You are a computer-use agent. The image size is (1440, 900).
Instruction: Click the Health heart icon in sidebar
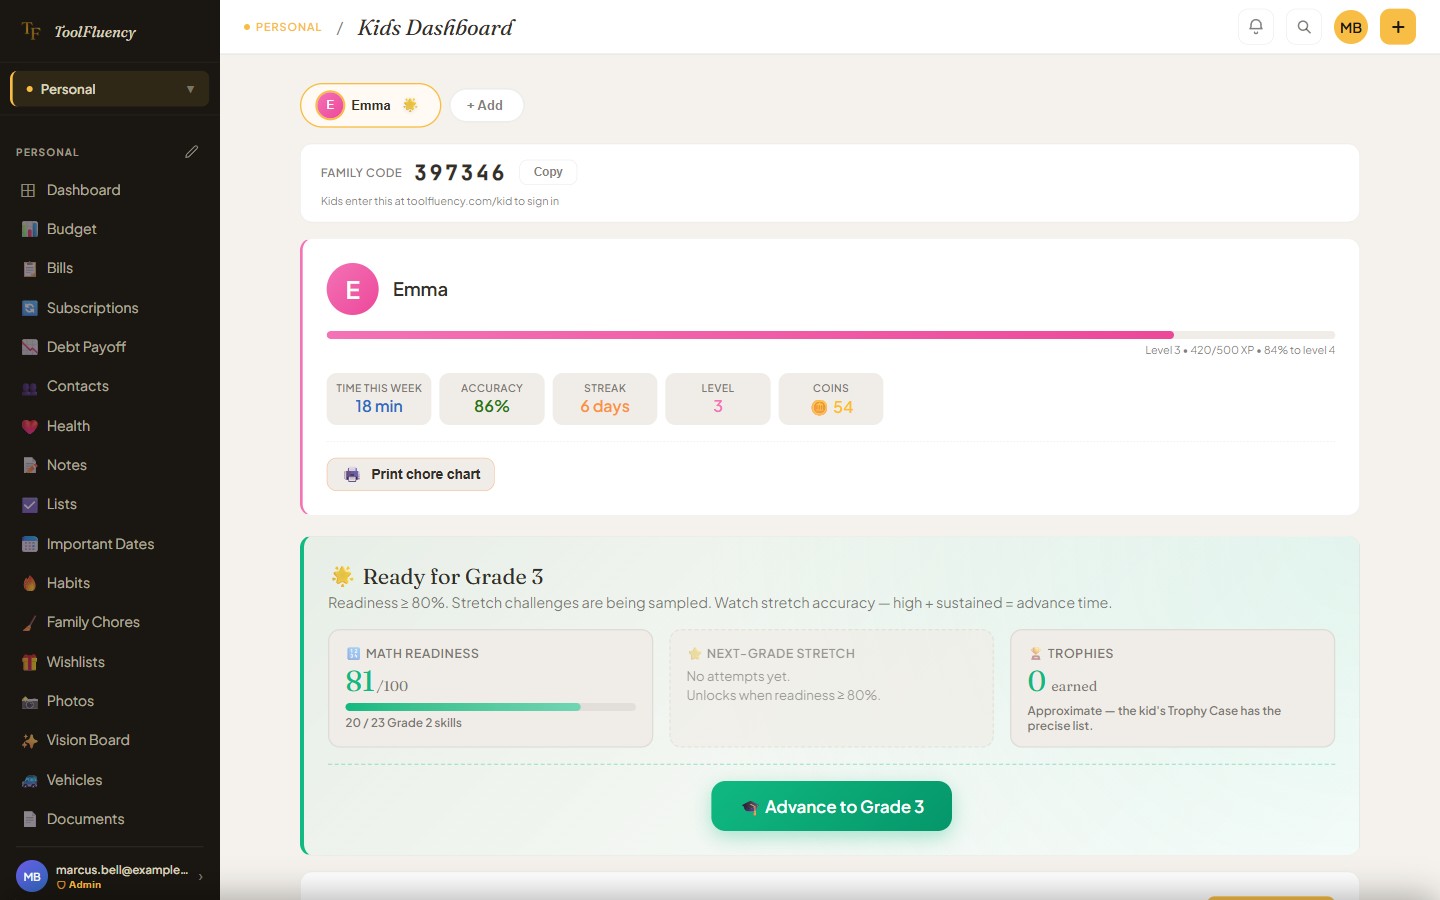coord(29,426)
